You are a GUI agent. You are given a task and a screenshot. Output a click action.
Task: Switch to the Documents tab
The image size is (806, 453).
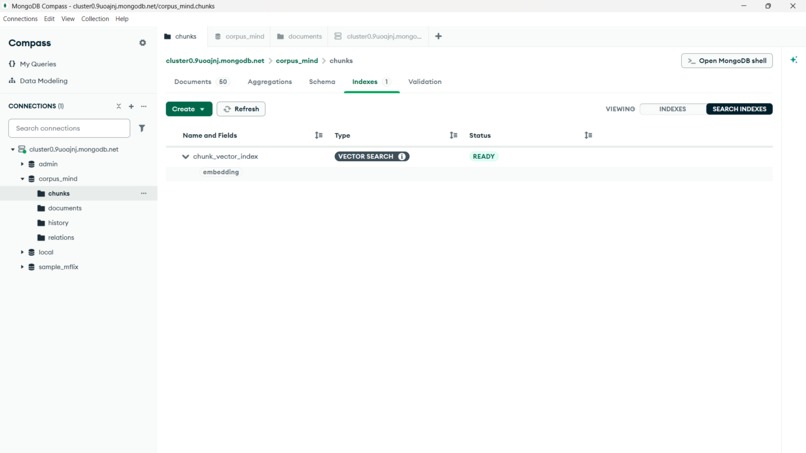[201, 82]
